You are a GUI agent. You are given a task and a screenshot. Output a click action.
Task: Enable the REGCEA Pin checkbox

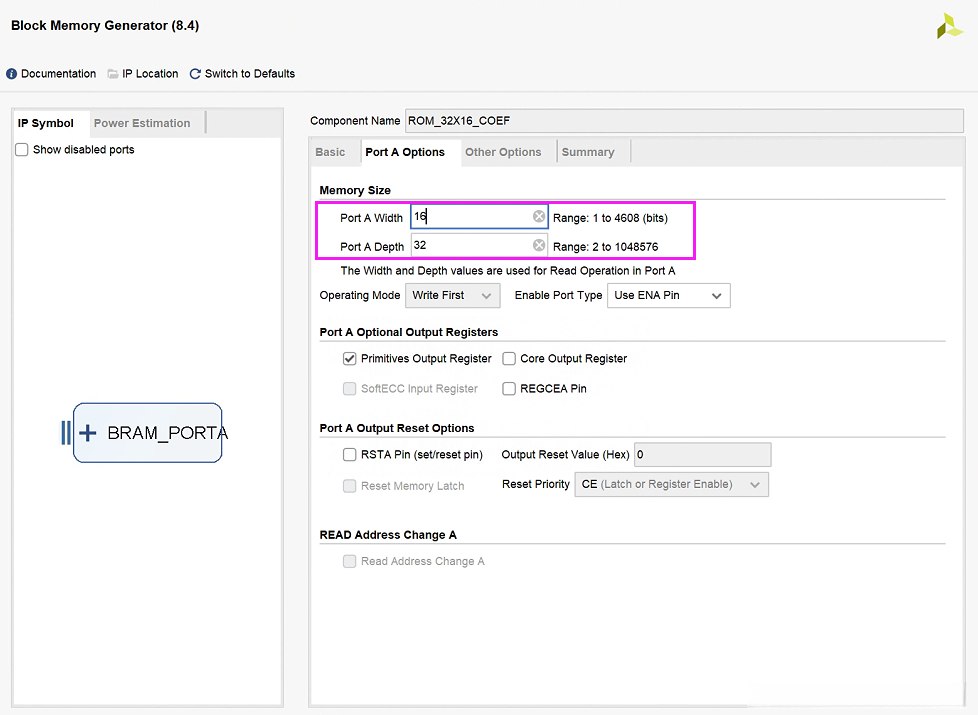pos(509,389)
